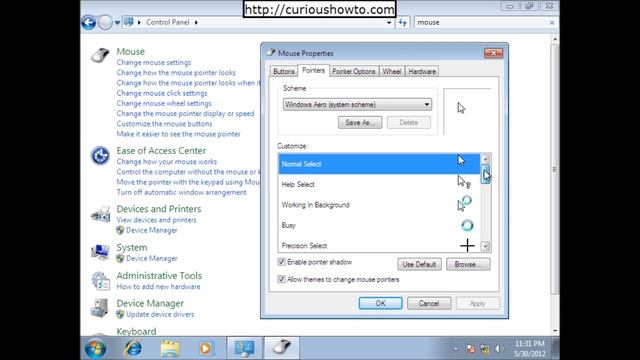Open Update device drivers link
The height and width of the screenshot is (360, 640).
160,314
